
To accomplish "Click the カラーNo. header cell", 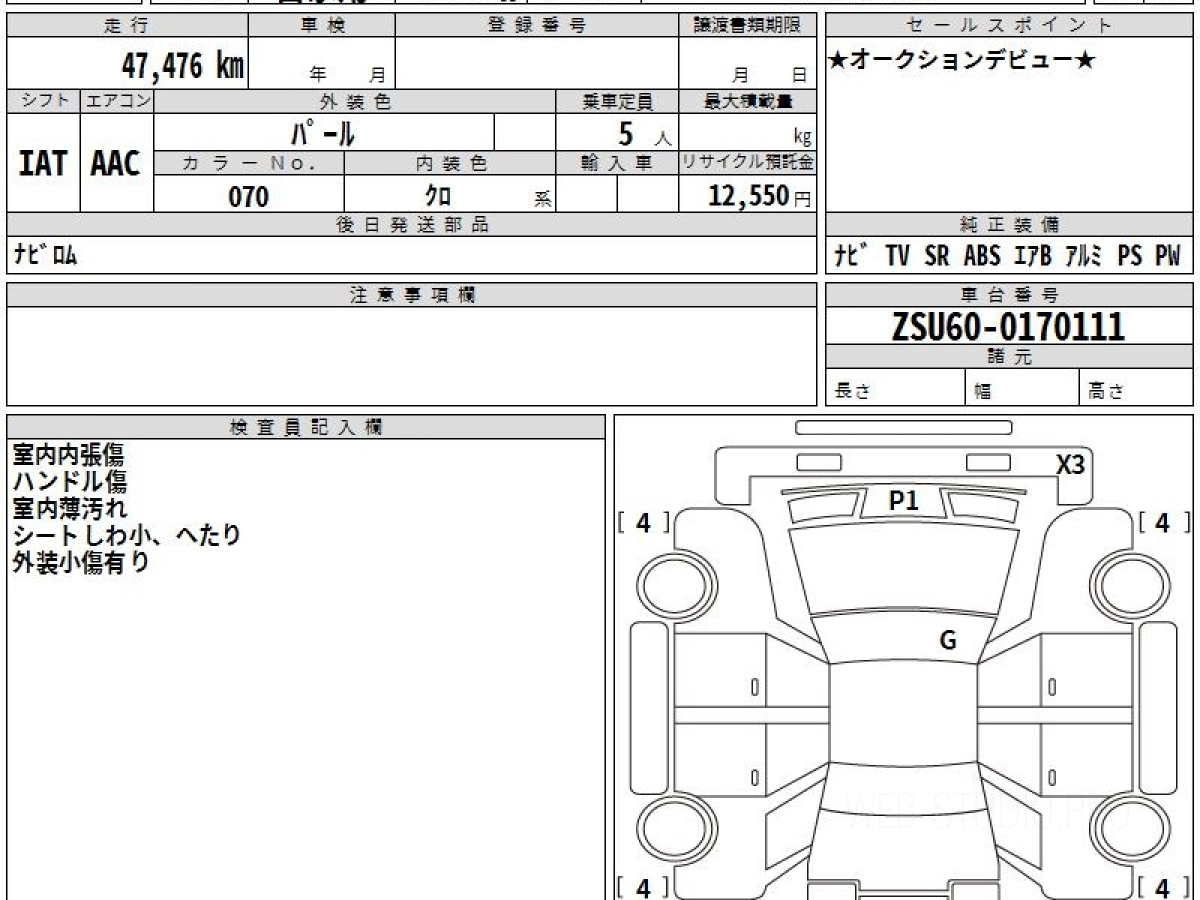I will coord(249,164).
